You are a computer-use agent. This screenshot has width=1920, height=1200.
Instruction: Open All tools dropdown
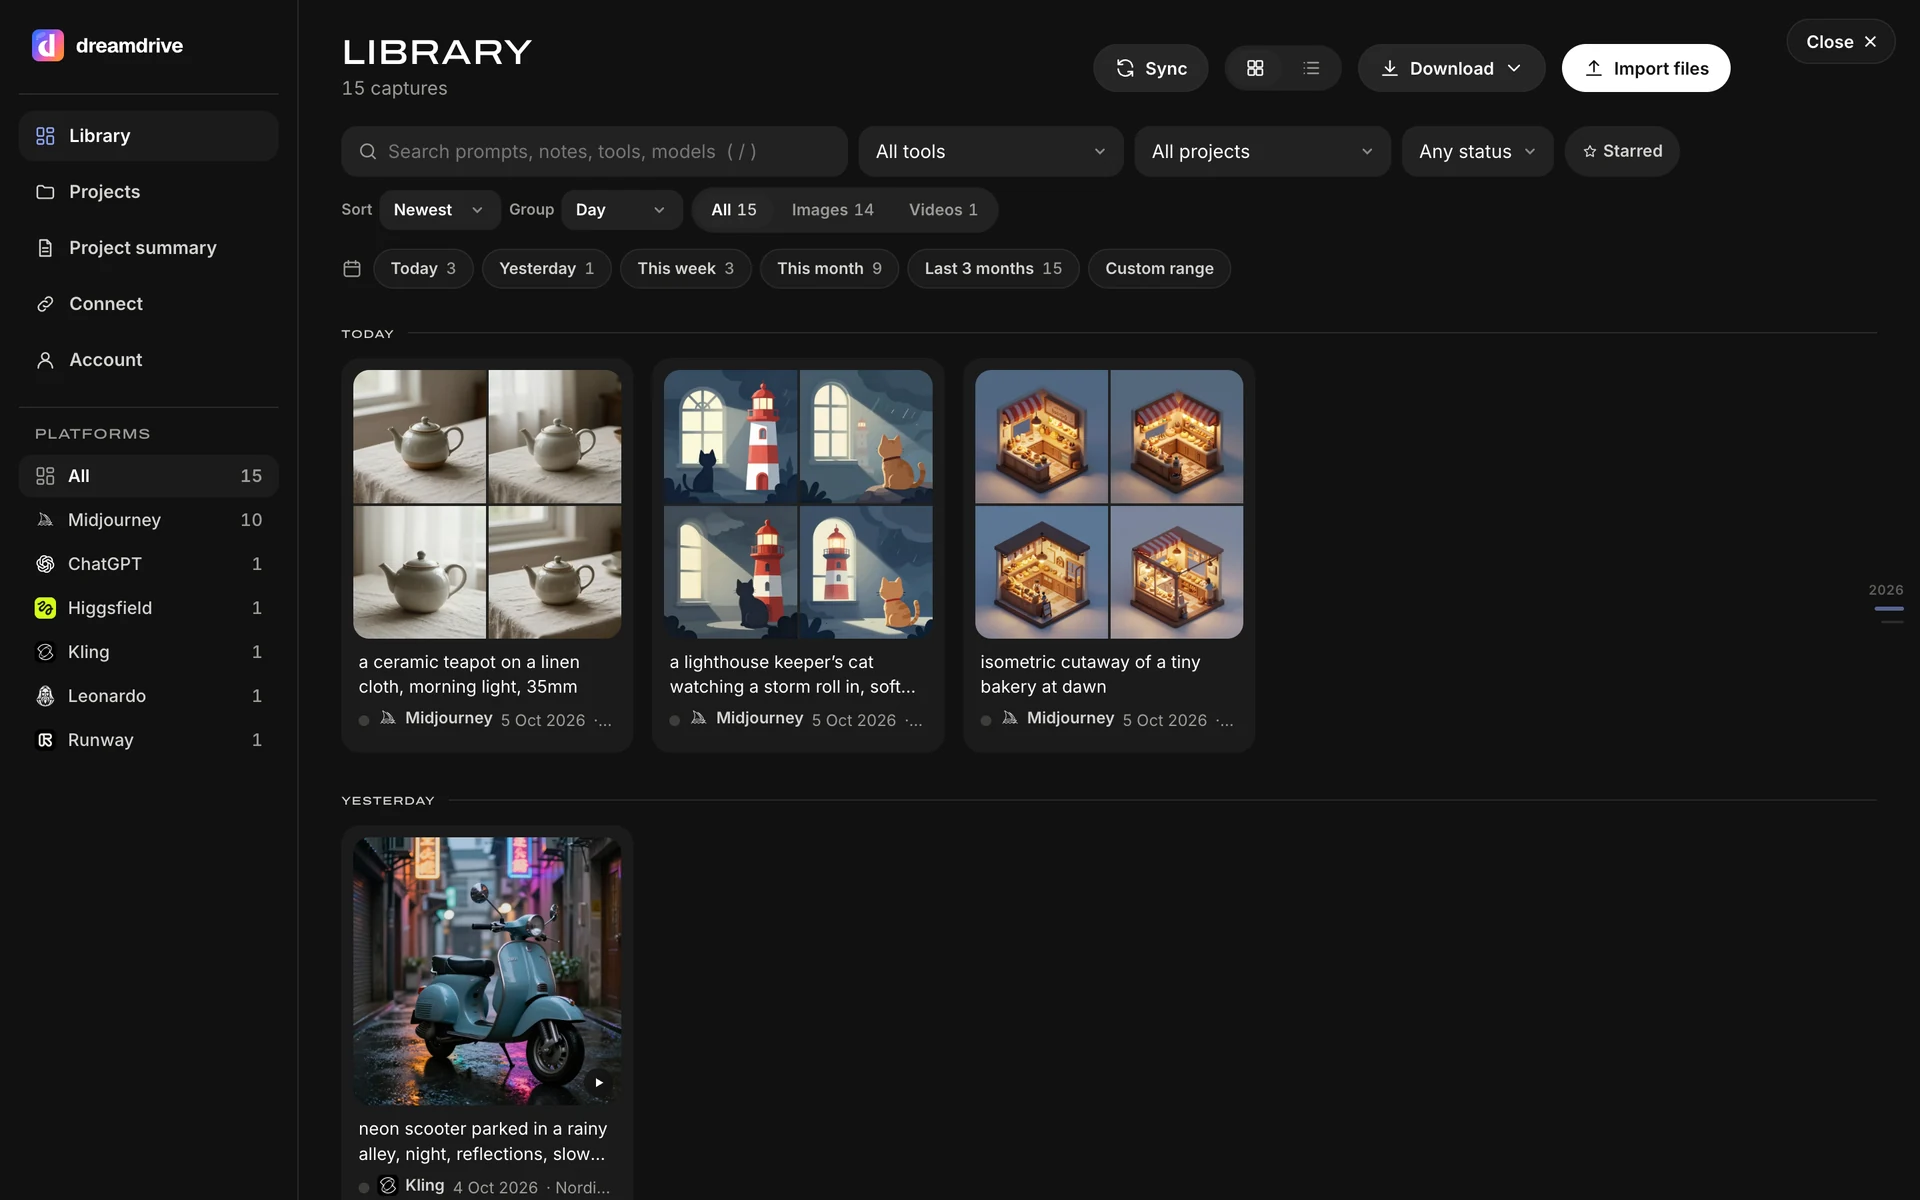990,151
